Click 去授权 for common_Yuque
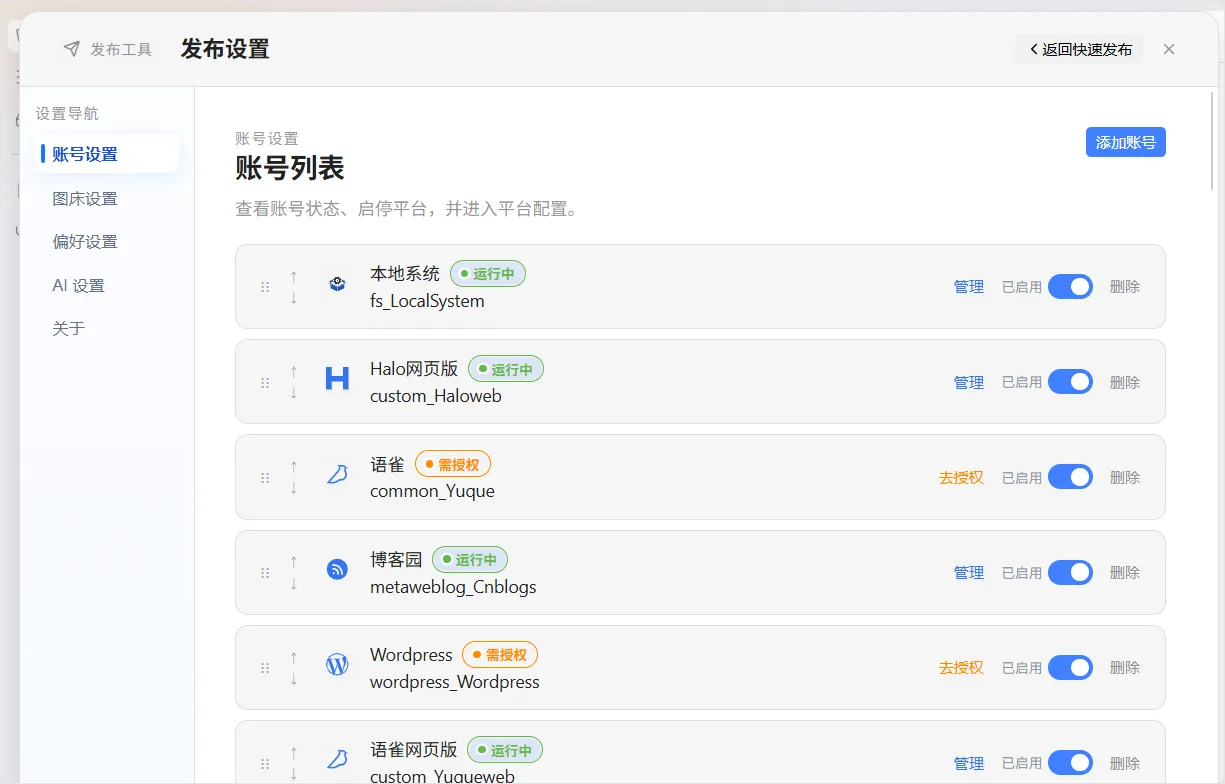Viewport: 1225px width, 784px height. [961, 477]
